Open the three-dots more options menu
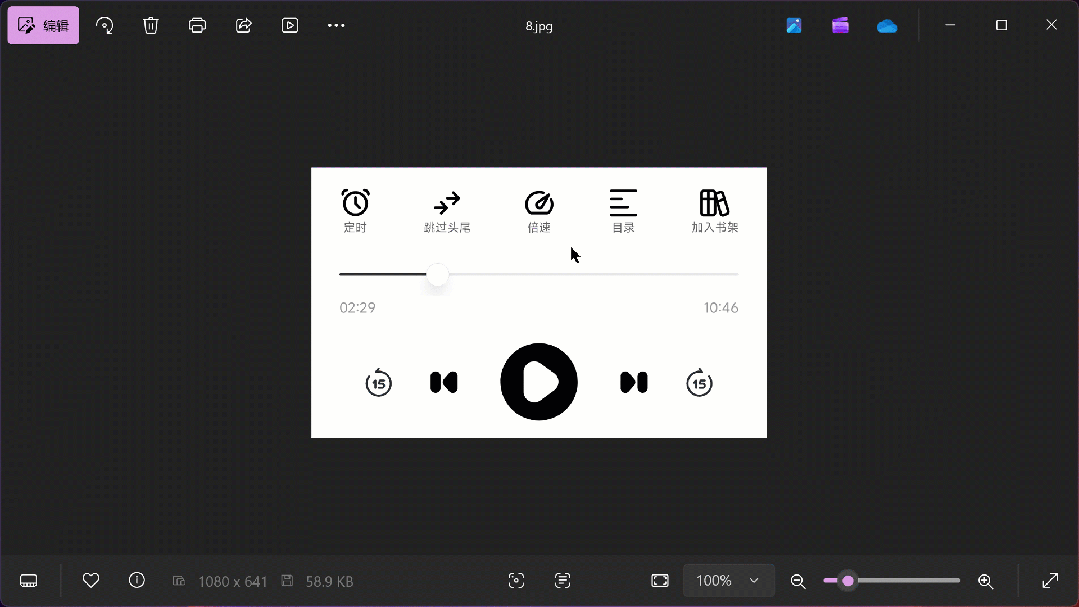Screen dimensions: 1079x607 [x=336, y=26]
